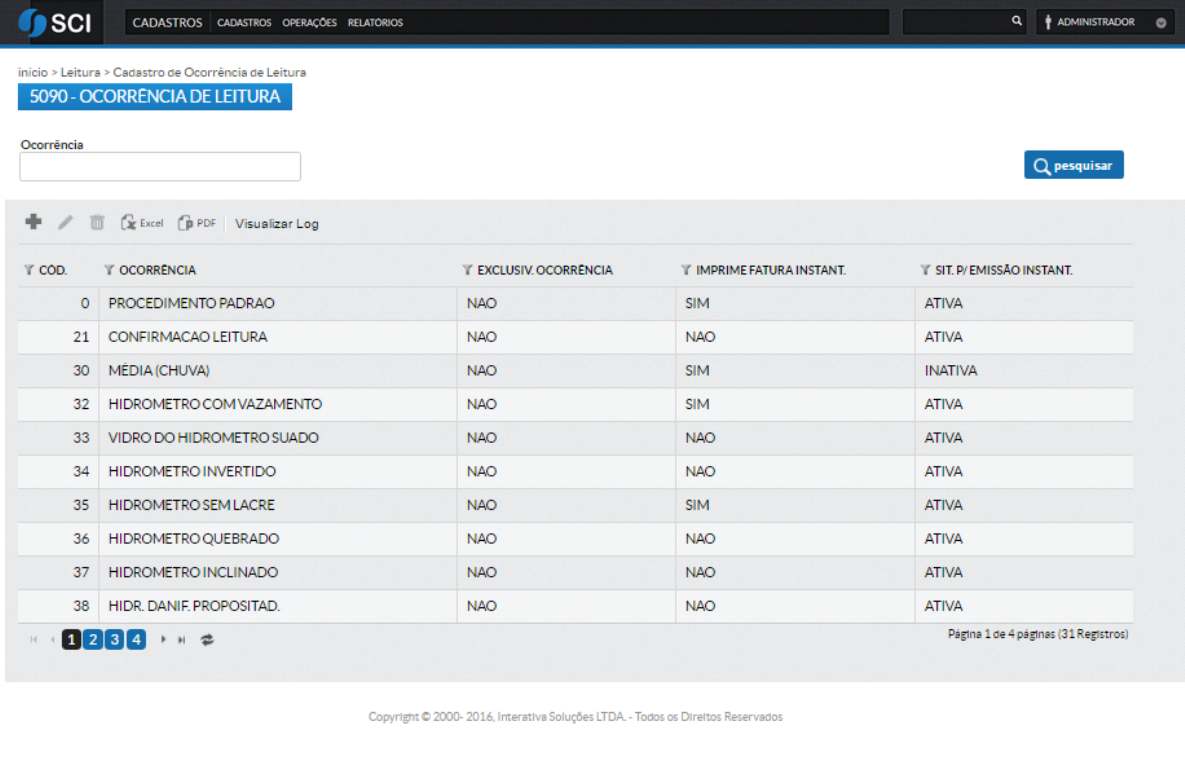Go to page 3 of results
Screen dimensions: 1185x781
click(114, 638)
